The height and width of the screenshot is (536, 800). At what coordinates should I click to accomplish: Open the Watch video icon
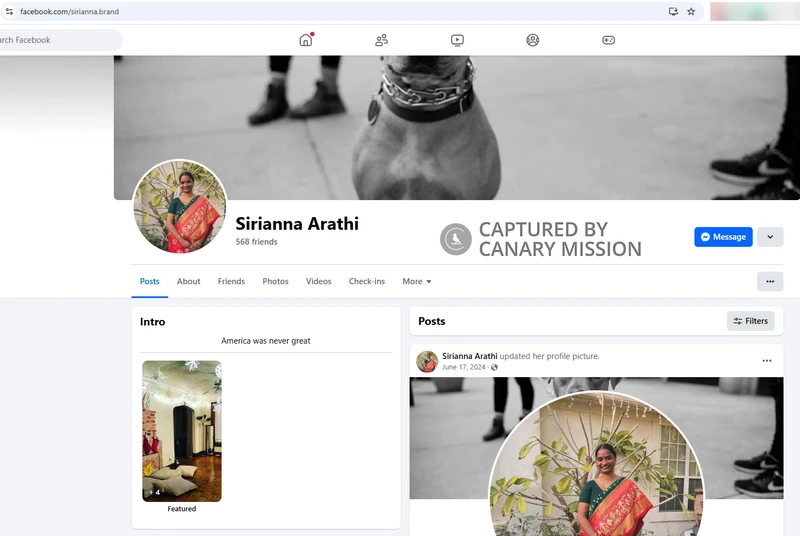[x=457, y=40]
